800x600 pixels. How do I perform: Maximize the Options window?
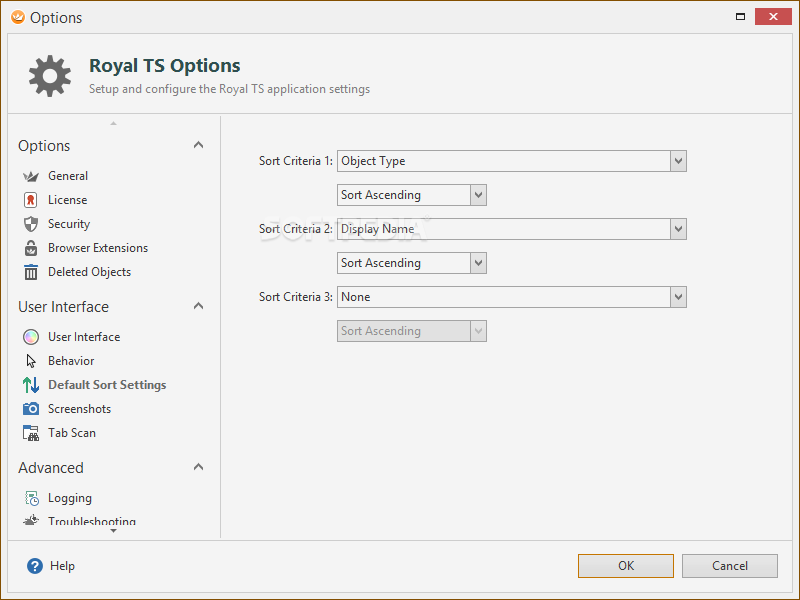click(740, 17)
